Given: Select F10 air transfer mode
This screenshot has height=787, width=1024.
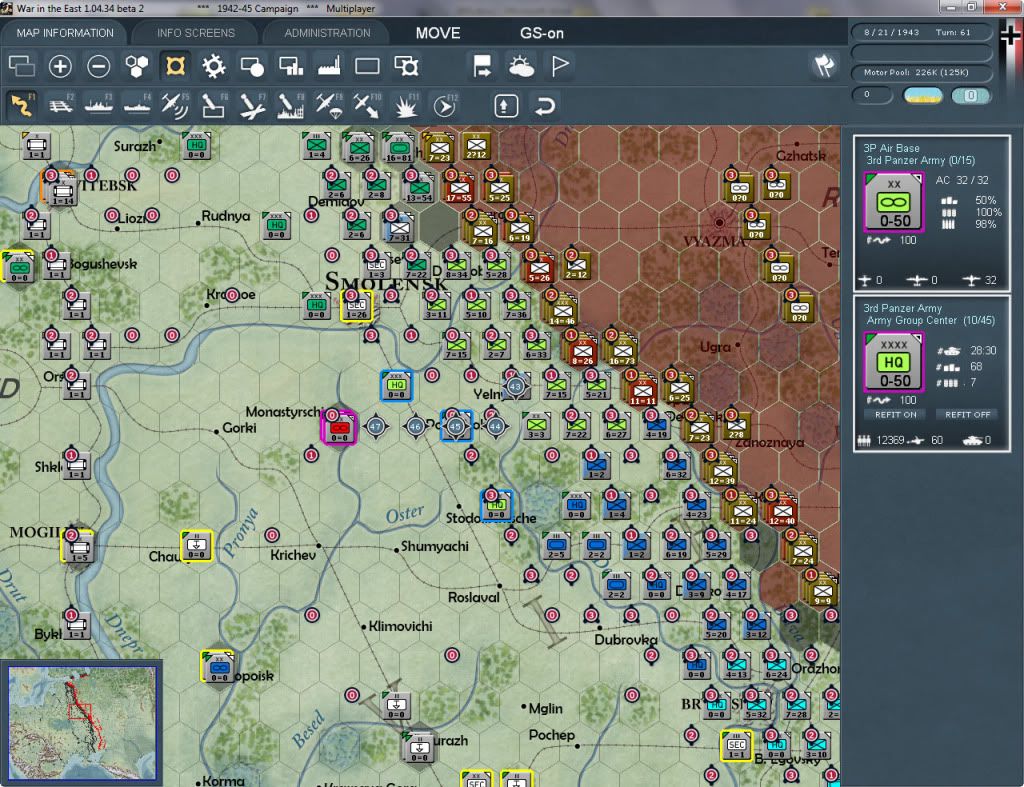Looking at the screenshot, I should (367, 105).
